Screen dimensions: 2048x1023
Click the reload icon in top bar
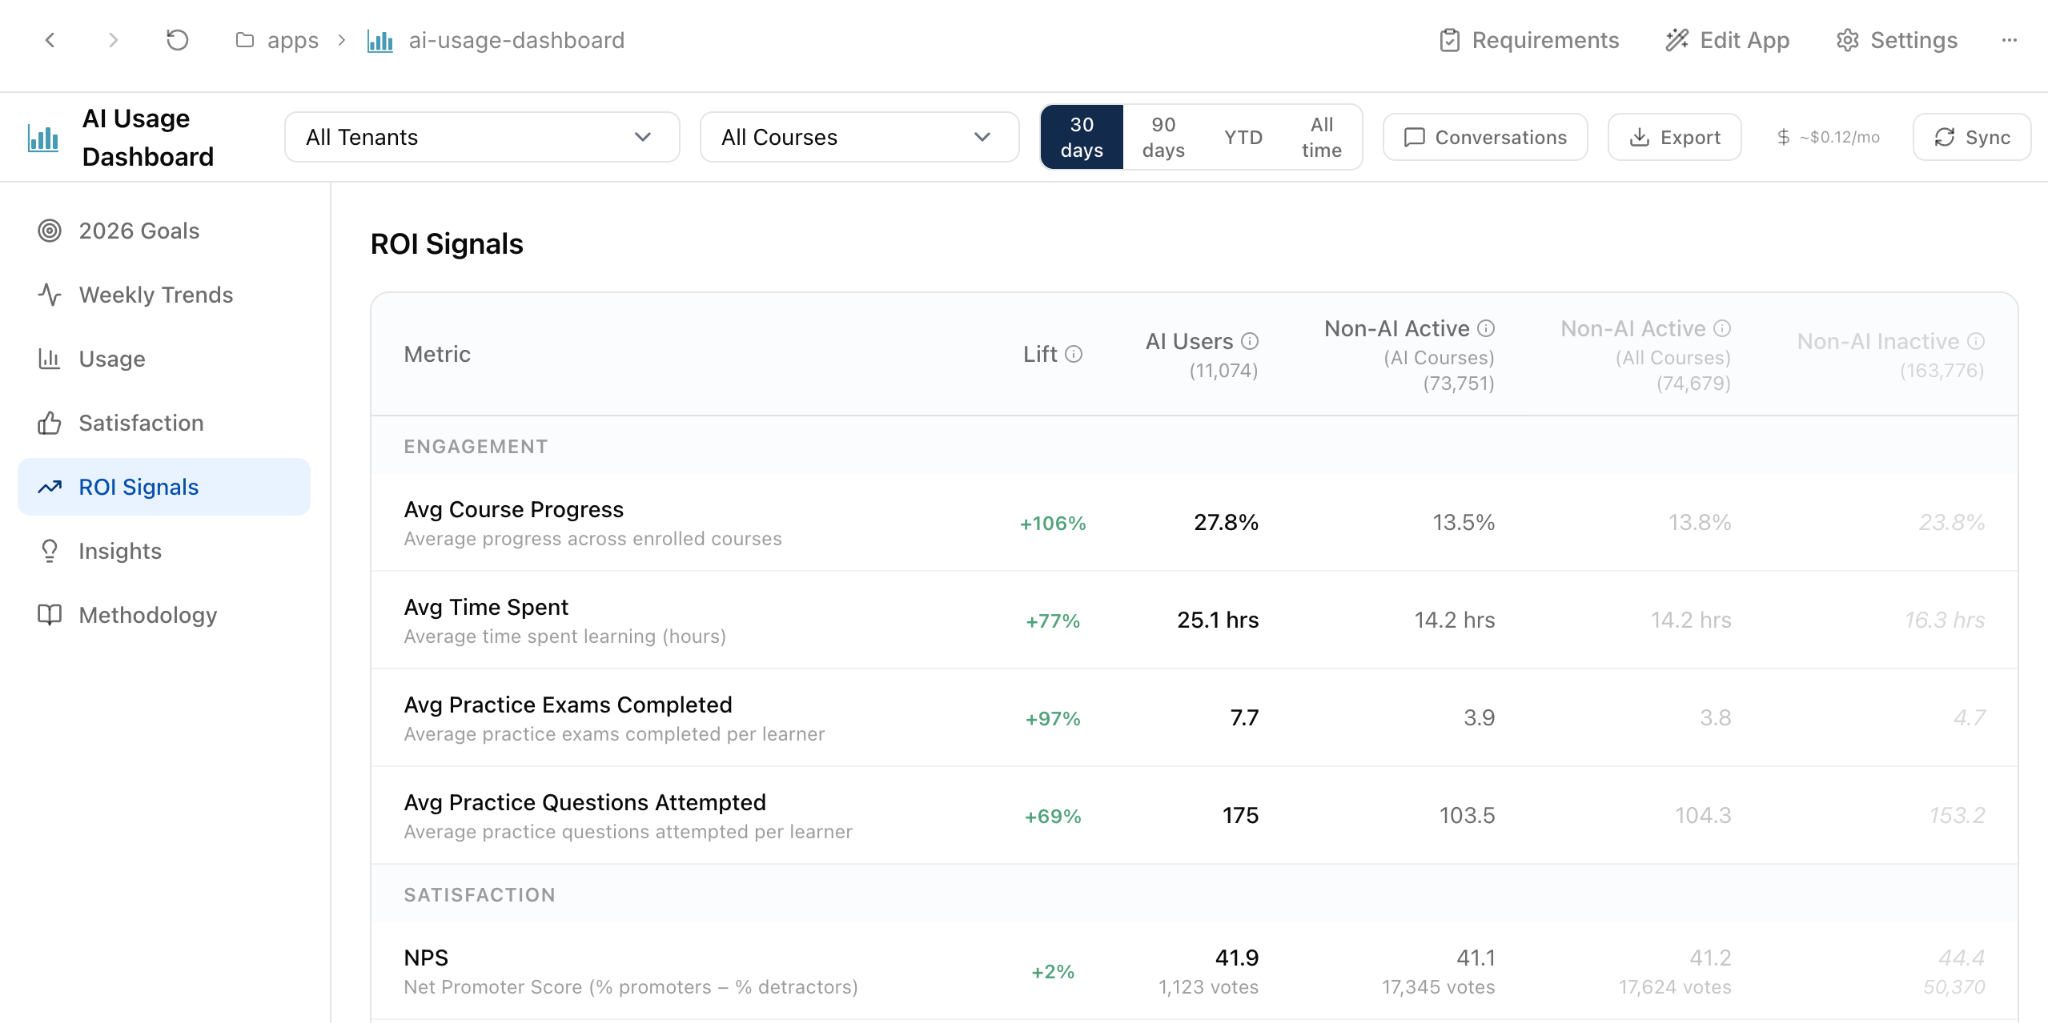pos(177,40)
